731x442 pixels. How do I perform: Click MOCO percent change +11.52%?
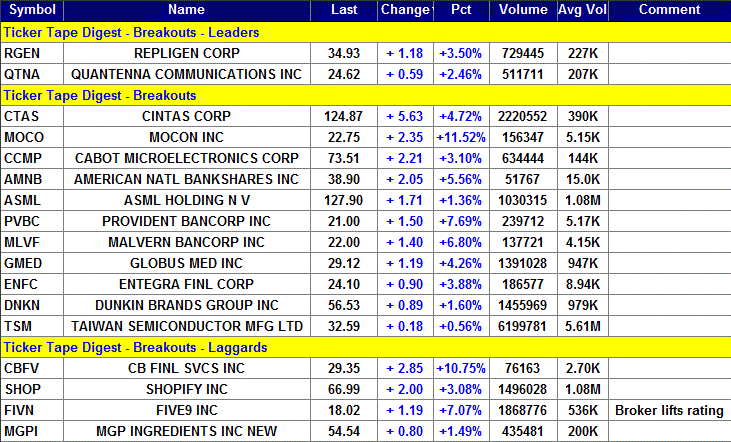(461, 137)
